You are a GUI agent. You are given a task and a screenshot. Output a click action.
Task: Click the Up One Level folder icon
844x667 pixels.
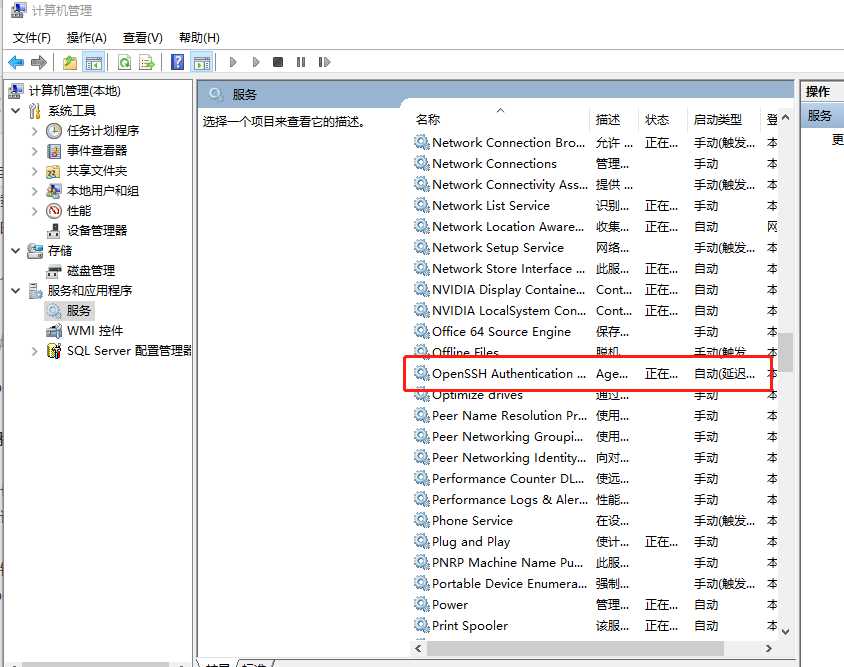coord(70,62)
